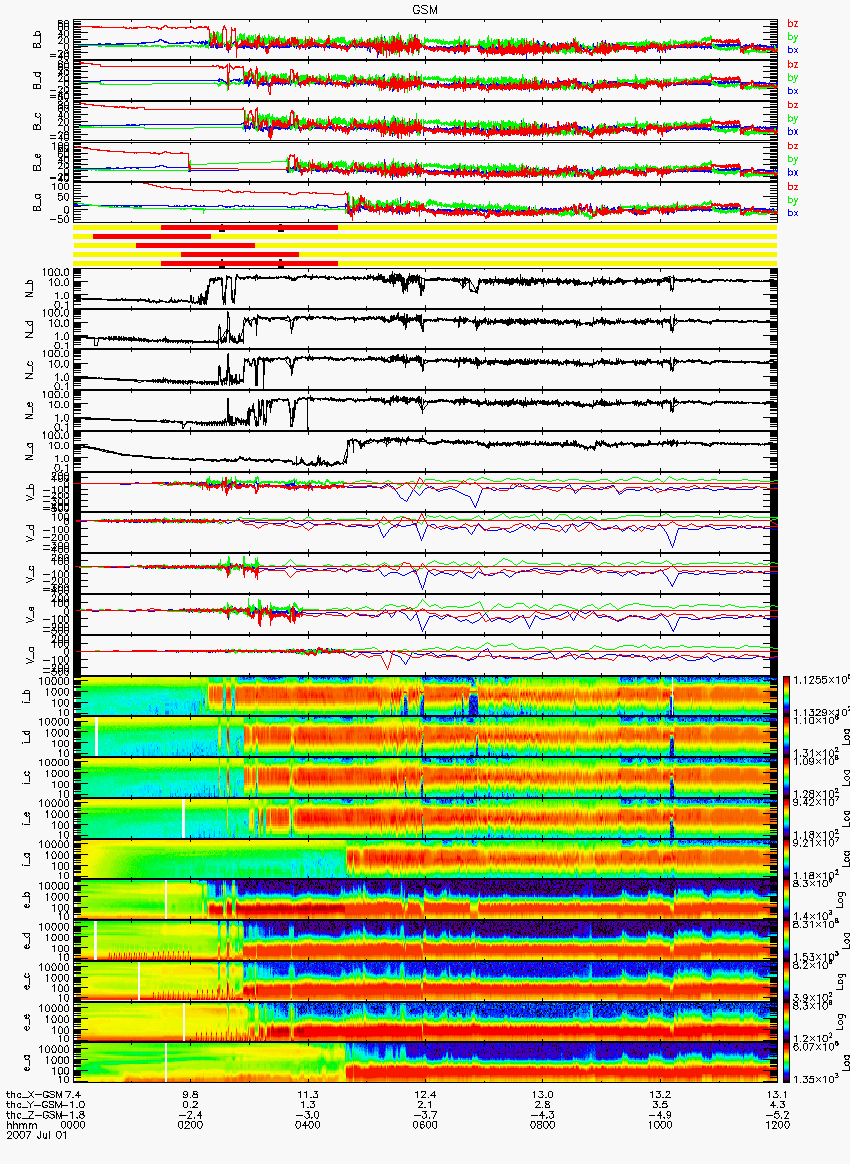Click the N_c density panel label
This screenshot has height=1164, width=850.
coord(30,370)
